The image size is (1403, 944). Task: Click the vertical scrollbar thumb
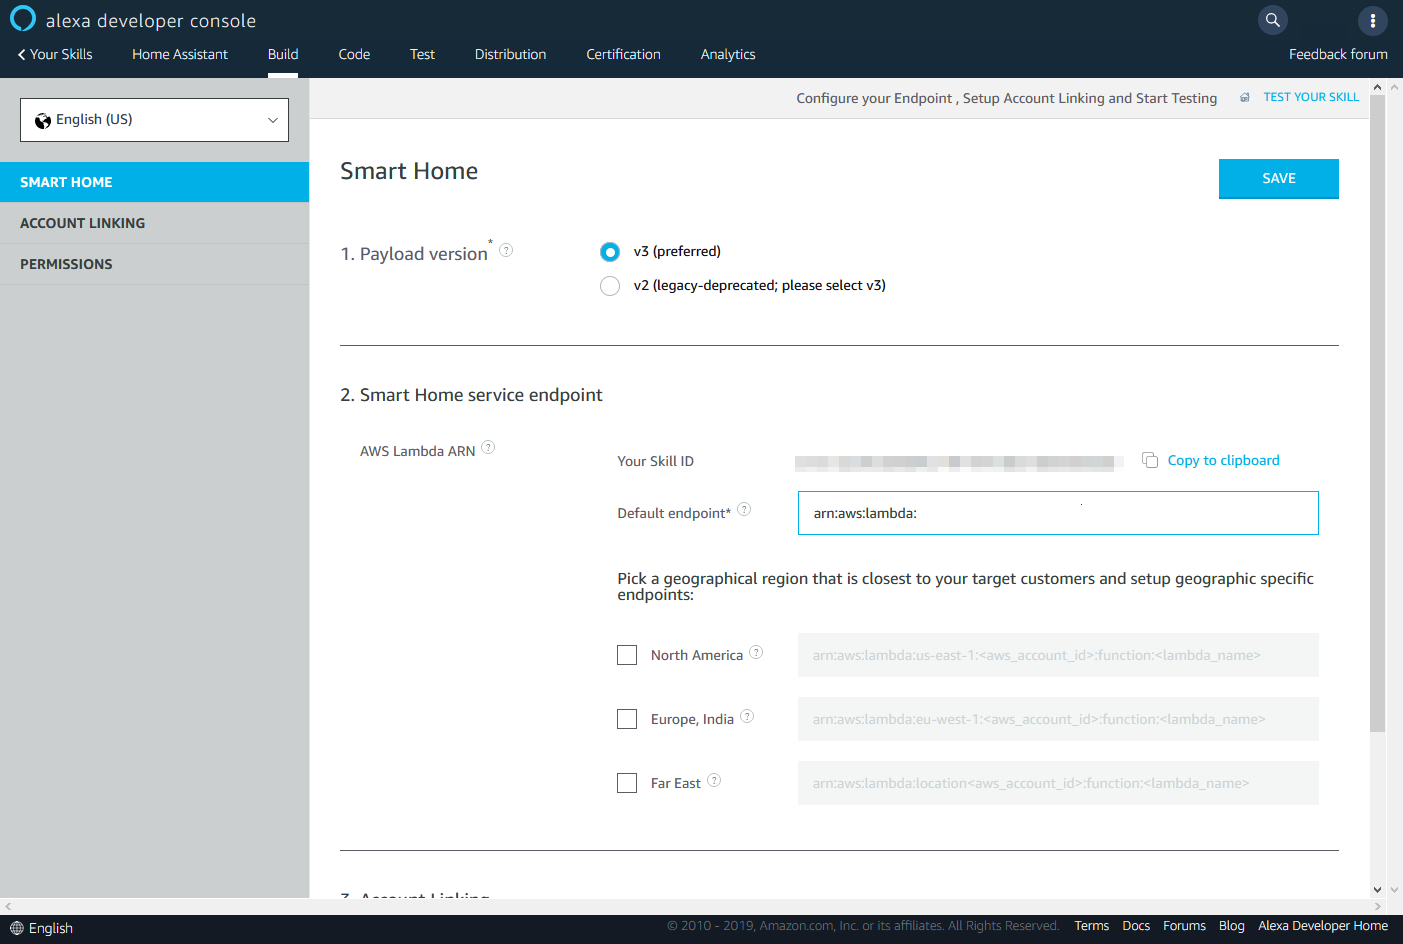click(x=1377, y=414)
